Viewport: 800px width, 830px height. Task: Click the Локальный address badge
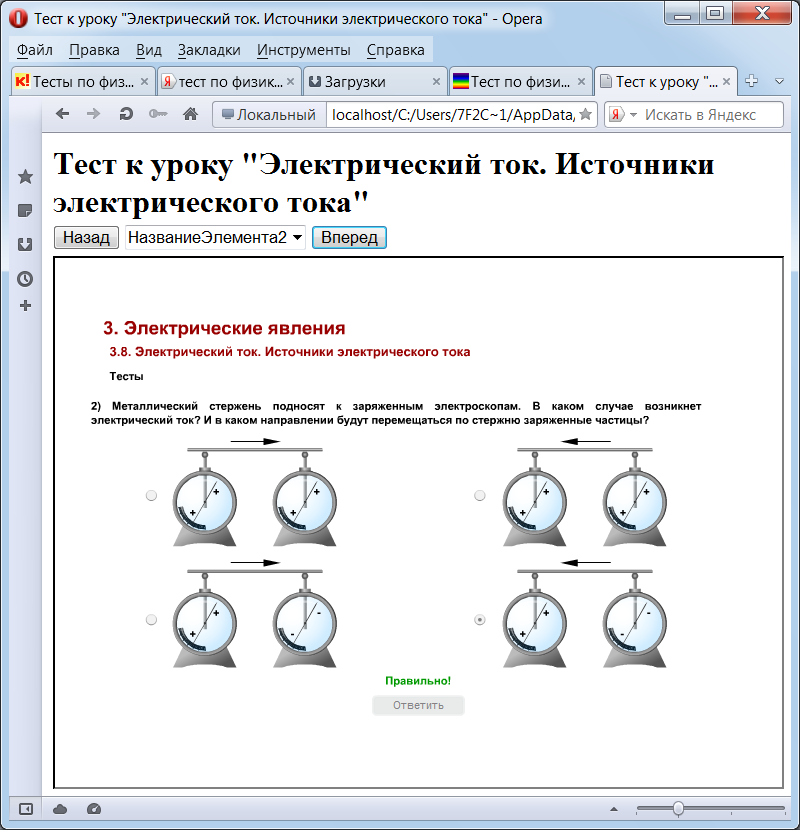(269, 114)
